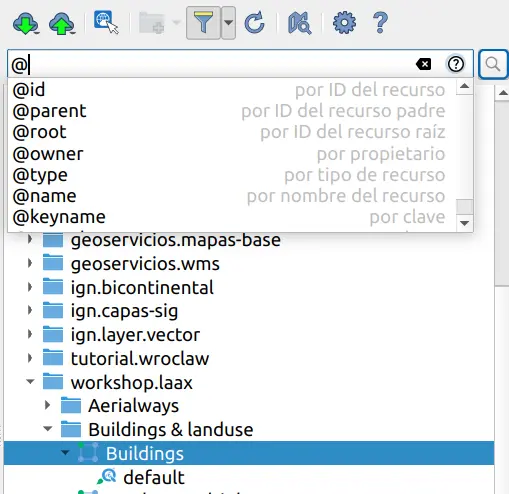Select workshop.laax tree item
This screenshot has width=509, height=494.
click(x=132, y=382)
